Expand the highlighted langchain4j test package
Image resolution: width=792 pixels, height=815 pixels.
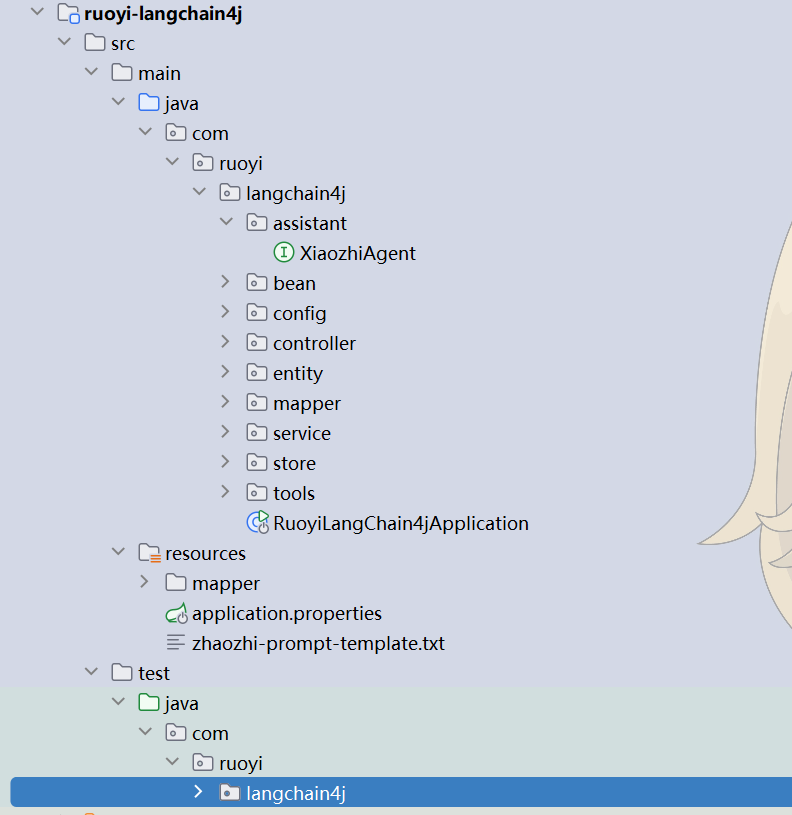click(x=199, y=792)
